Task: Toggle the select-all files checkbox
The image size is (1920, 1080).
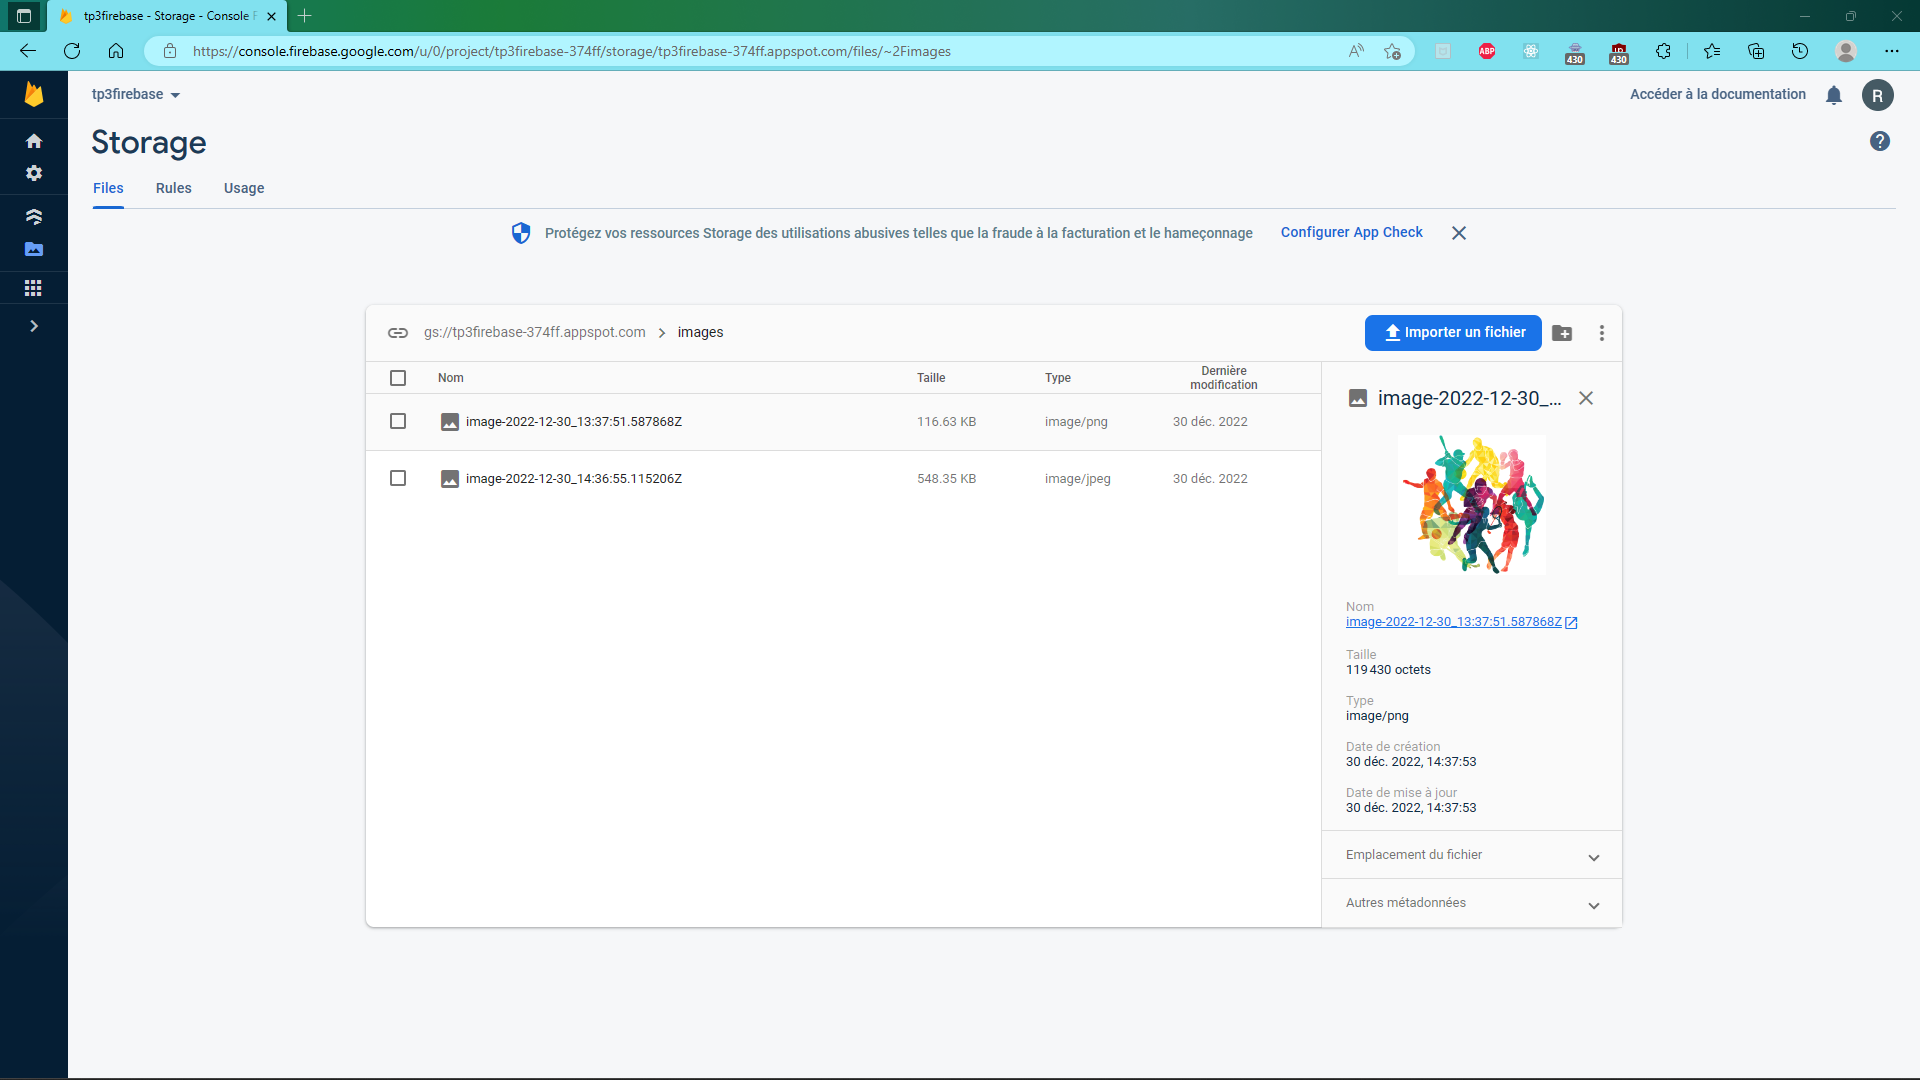Action: click(398, 378)
